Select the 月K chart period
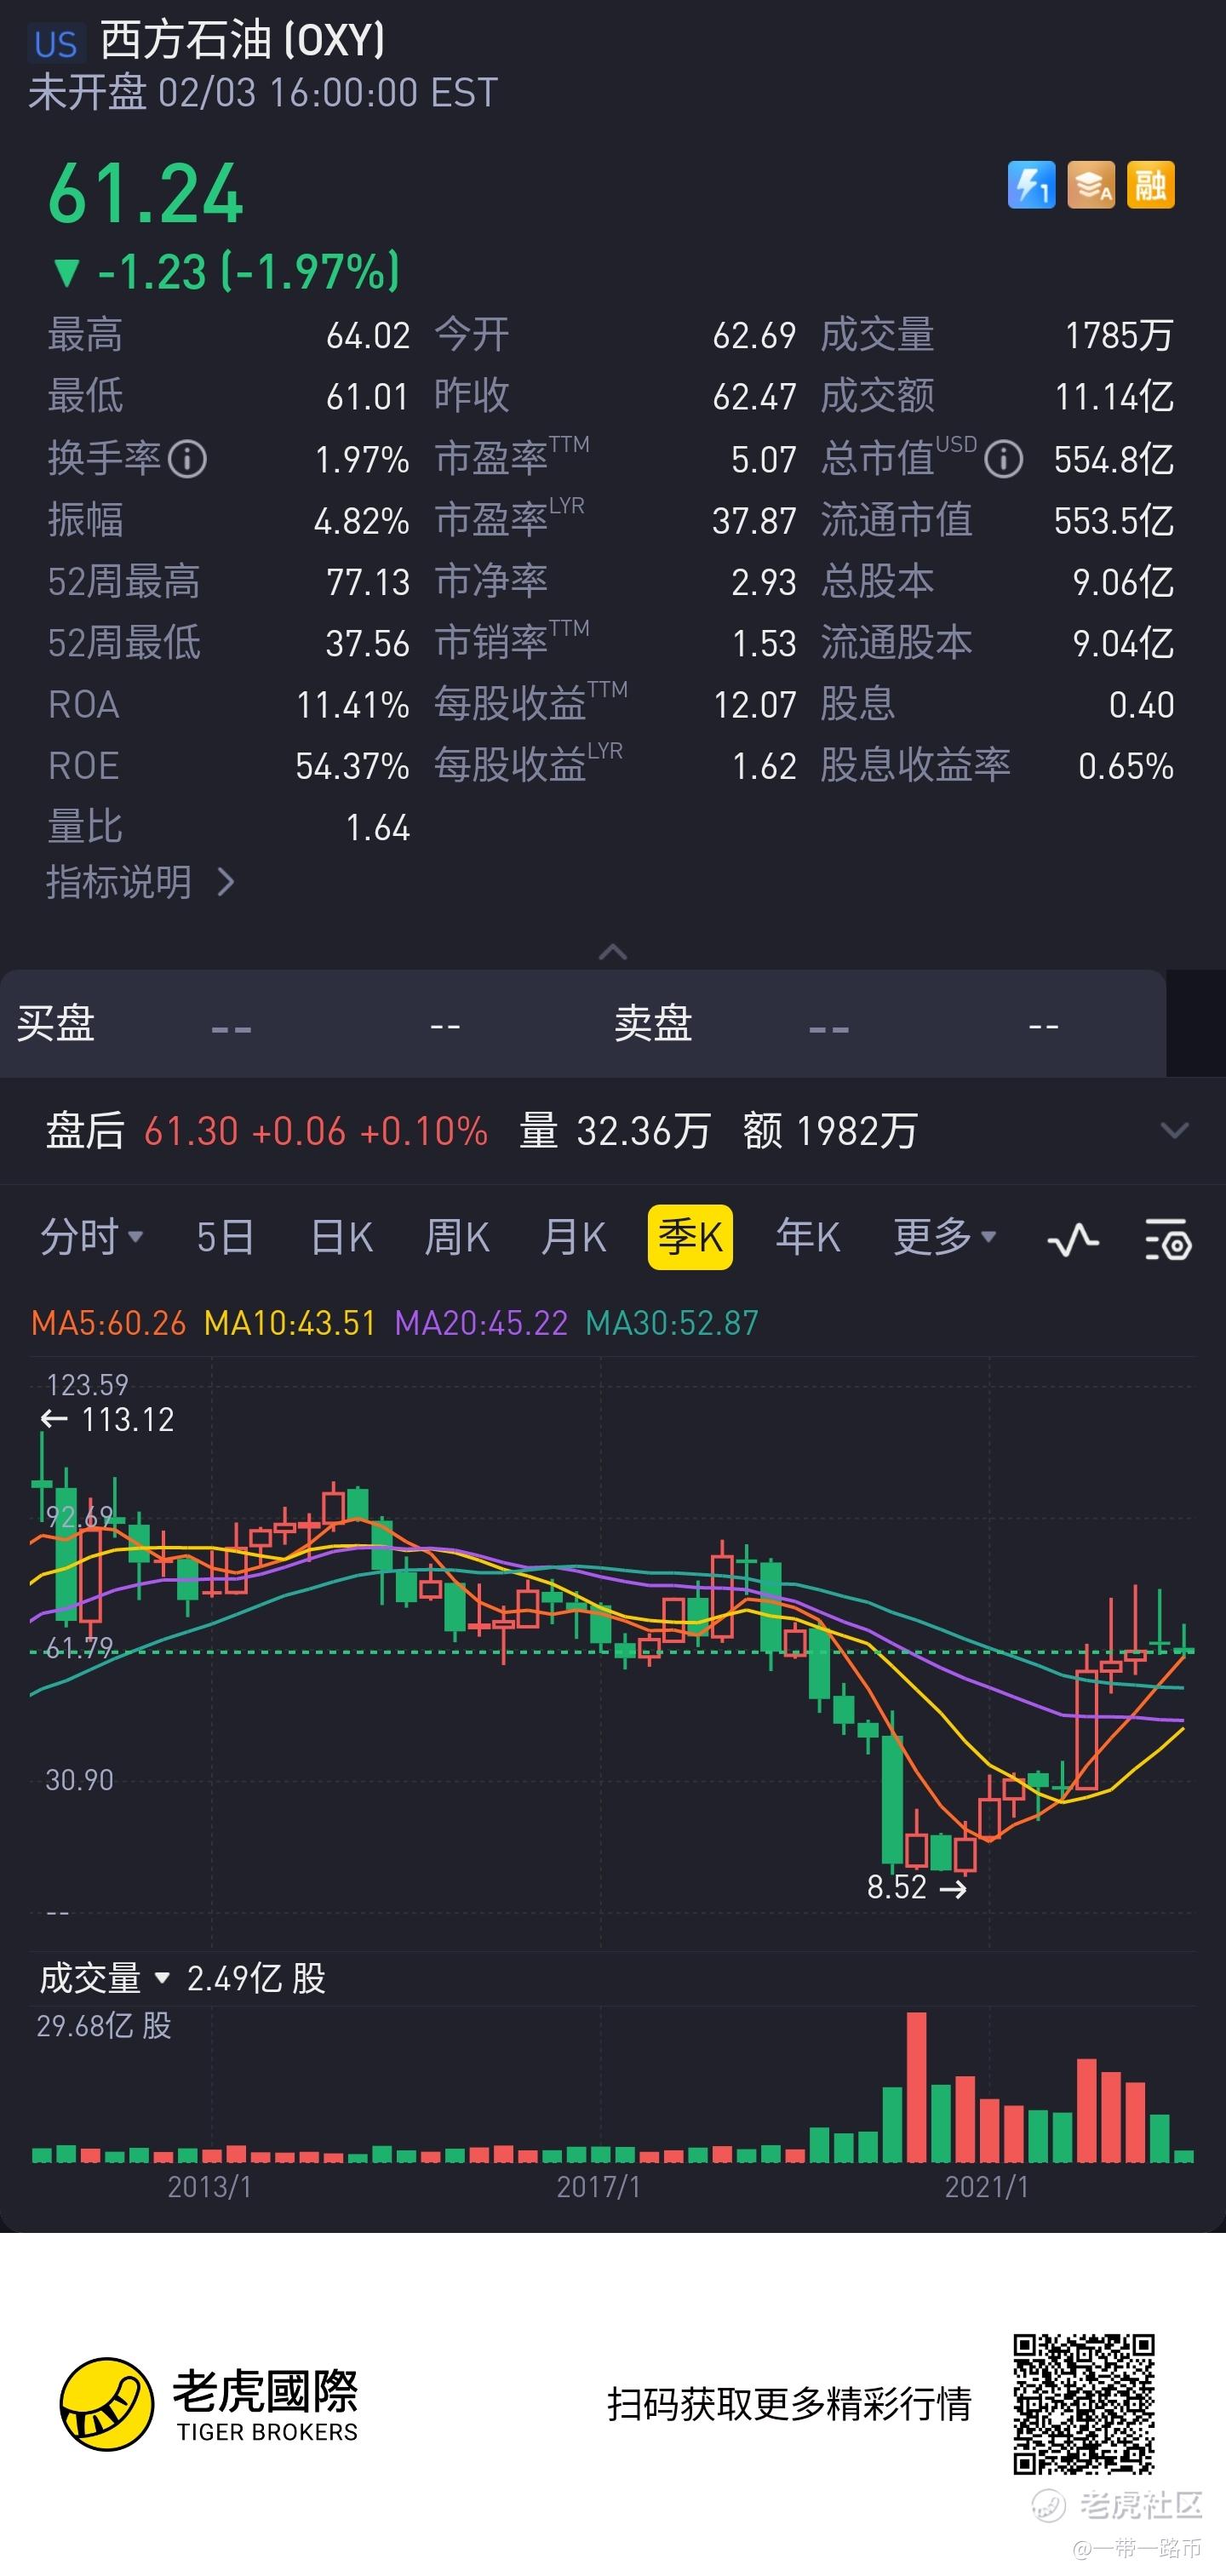 point(573,1237)
